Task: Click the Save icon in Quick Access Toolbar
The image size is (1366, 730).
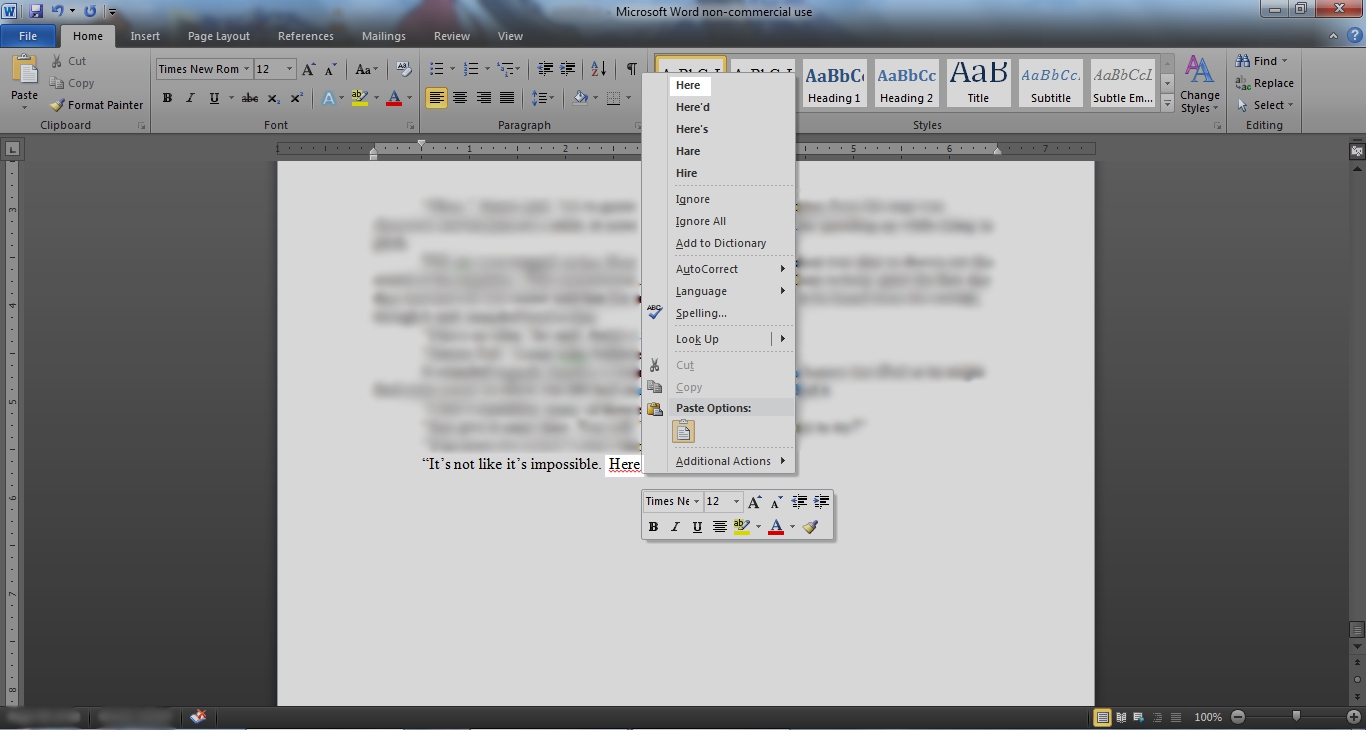Action: click(37, 11)
